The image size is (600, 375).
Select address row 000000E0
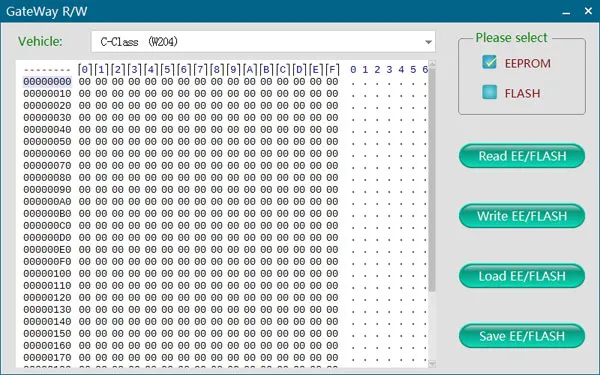(x=47, y=249)
